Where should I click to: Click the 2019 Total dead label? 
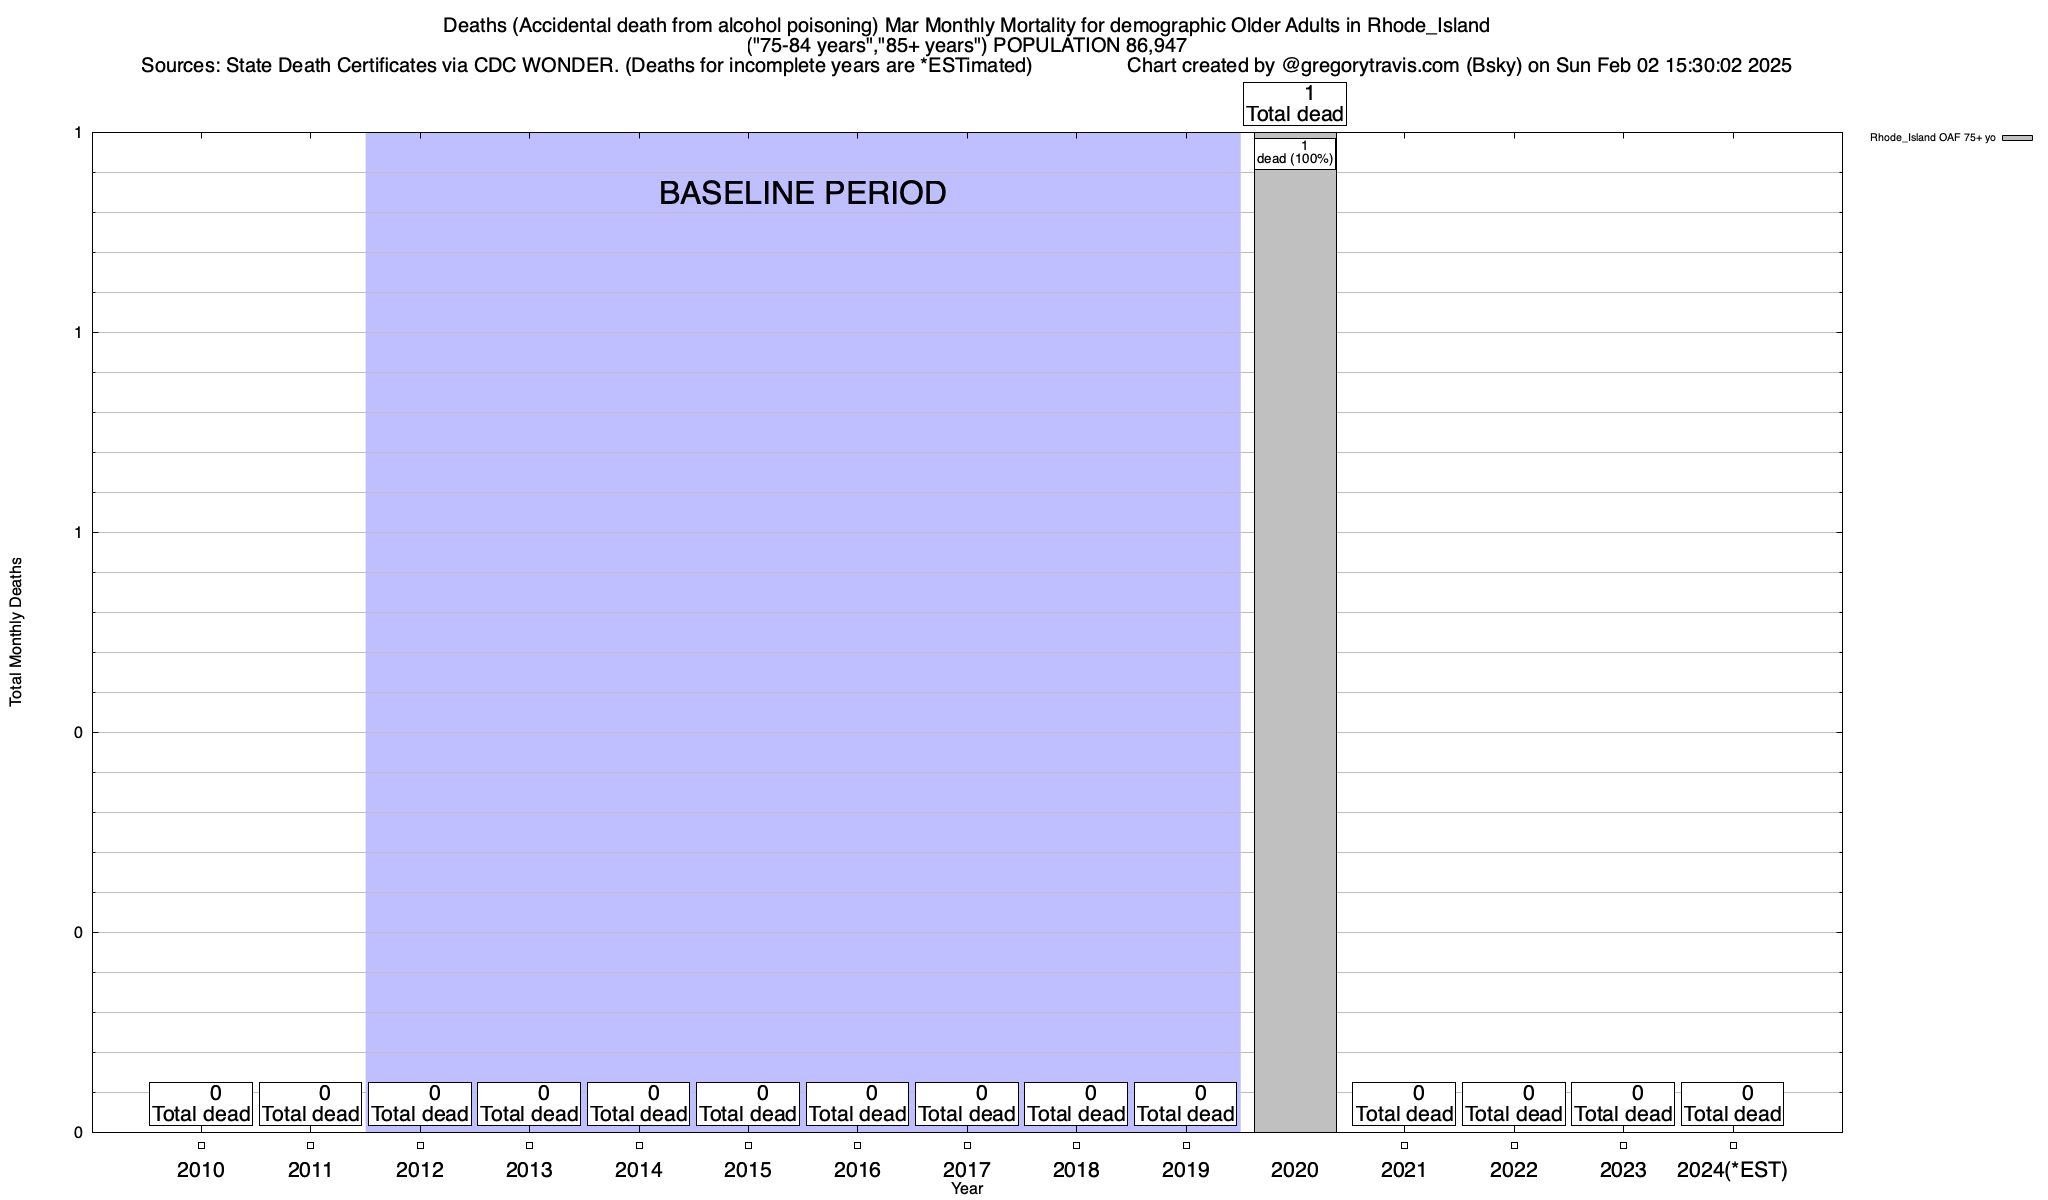1185,1104
